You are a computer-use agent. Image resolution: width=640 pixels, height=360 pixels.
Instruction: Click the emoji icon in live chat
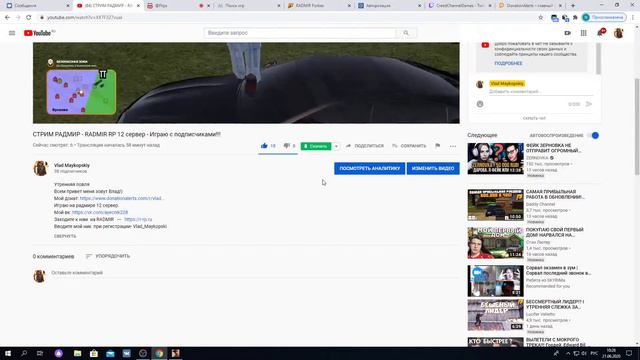tap(480, 104)
